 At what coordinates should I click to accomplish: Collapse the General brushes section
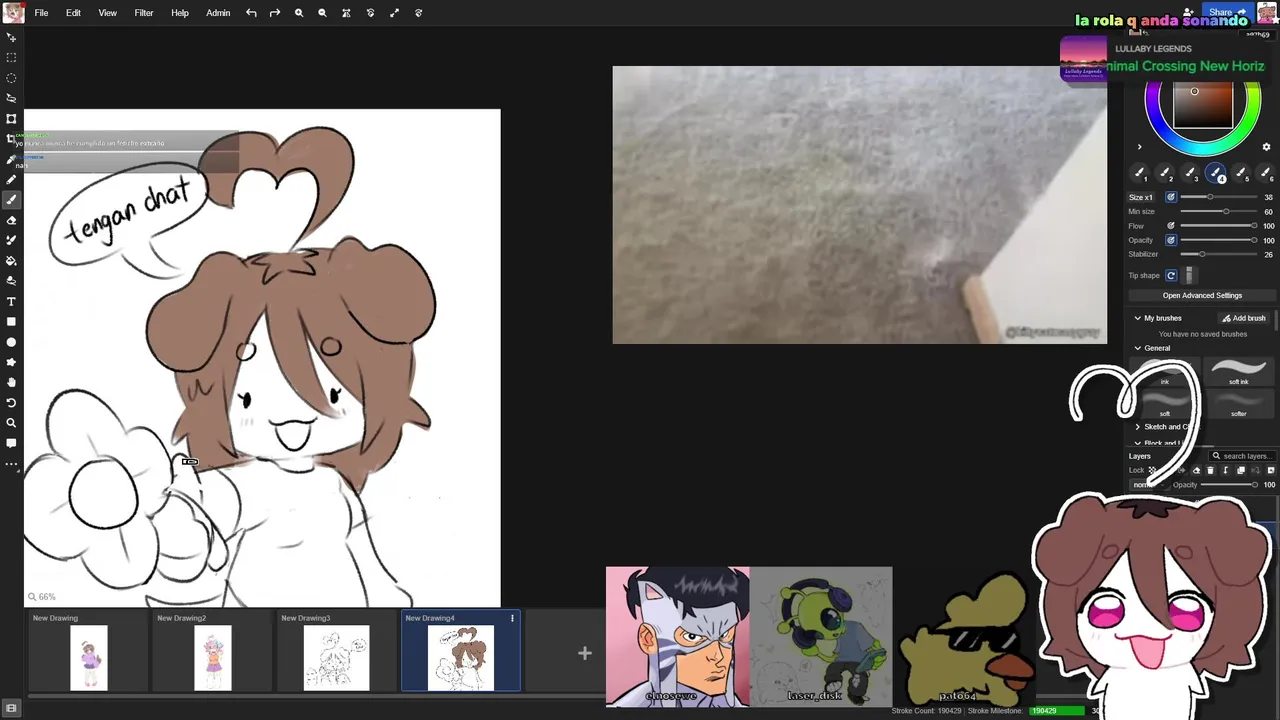tap(1138, 348)
